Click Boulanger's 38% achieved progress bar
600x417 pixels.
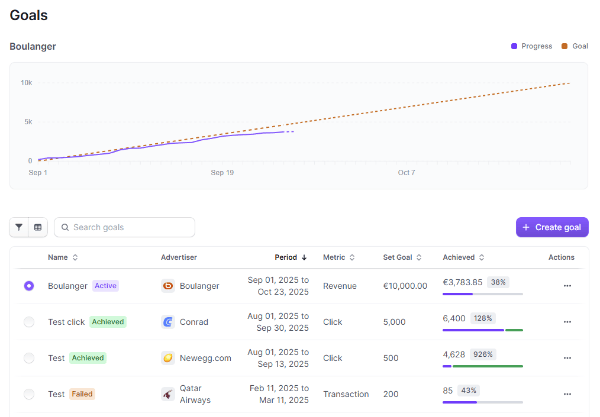[x=482, y=294]
